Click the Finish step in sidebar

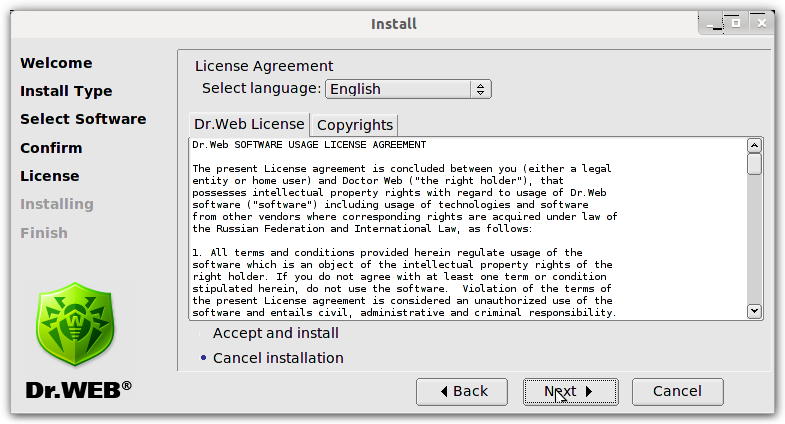[44, 233]
